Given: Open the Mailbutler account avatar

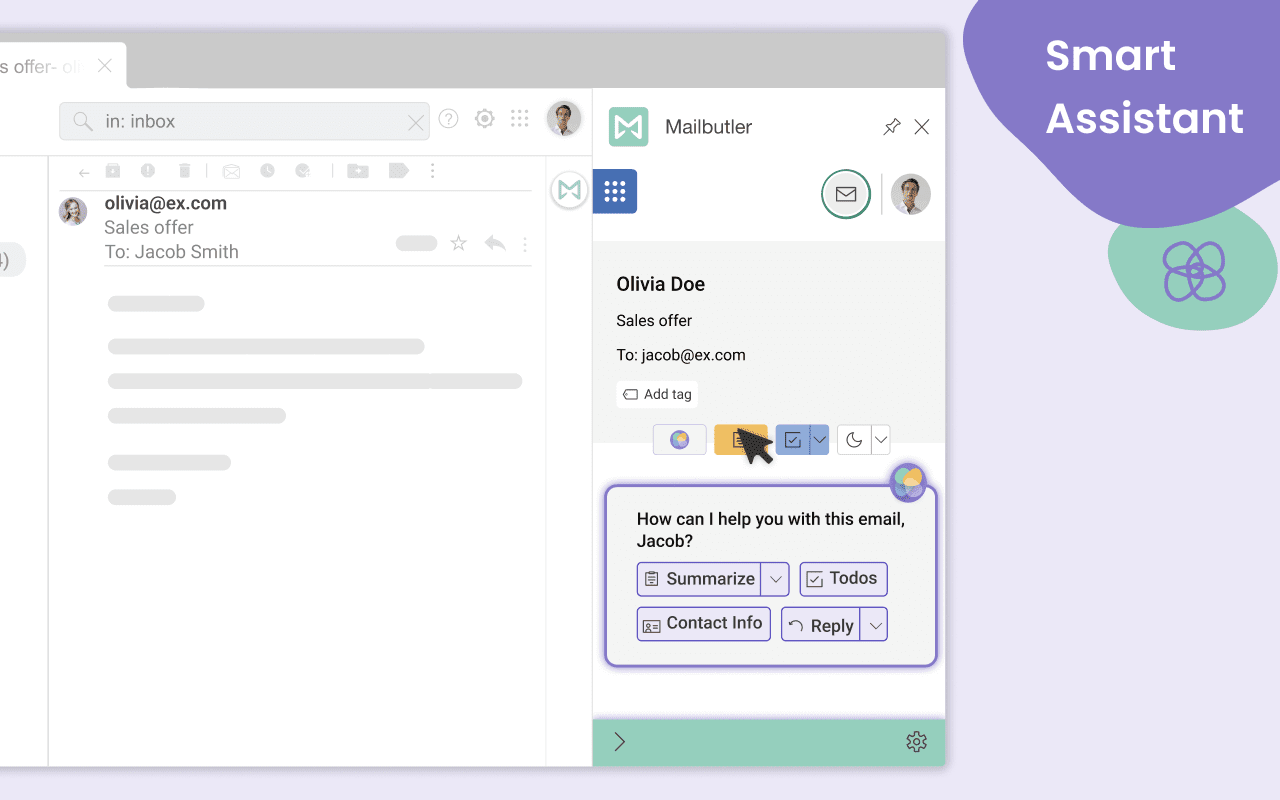Looking at the screenshot, I should pyautogui.click(x=911, y=194).
